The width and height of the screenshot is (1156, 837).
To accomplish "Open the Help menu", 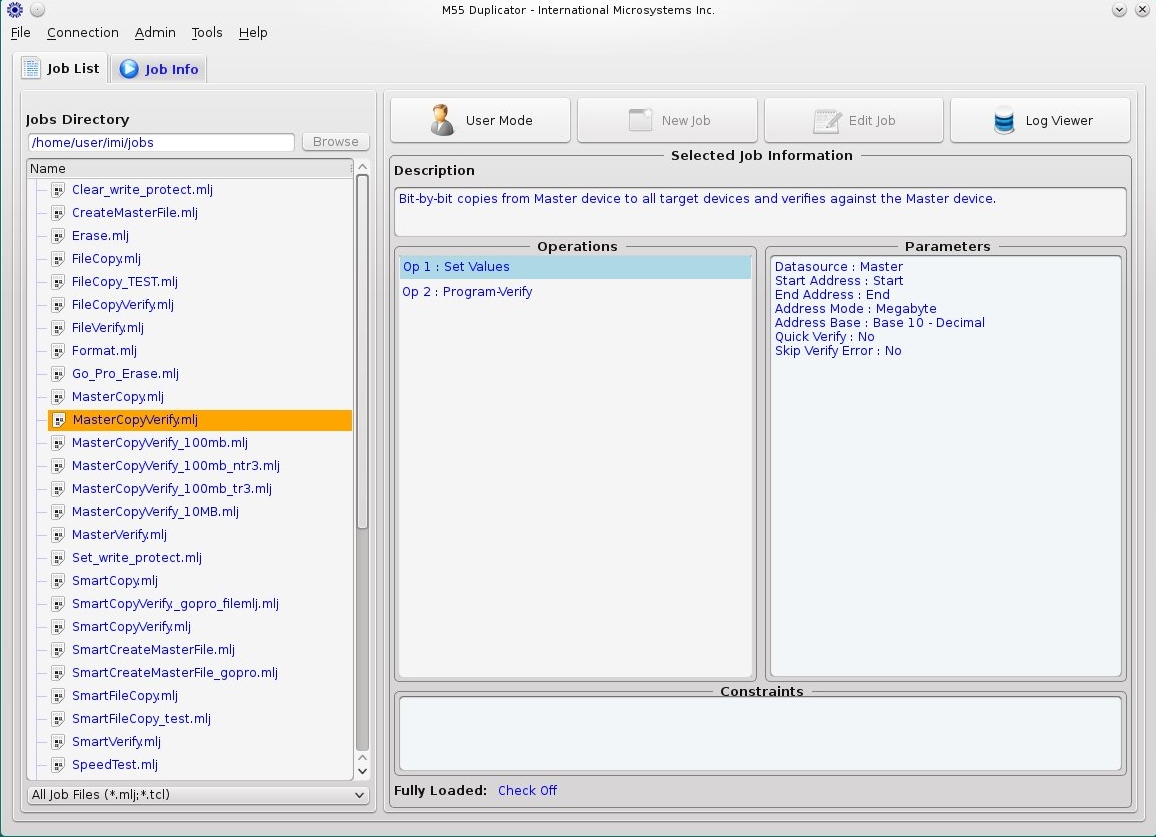I will pos(253,32).
